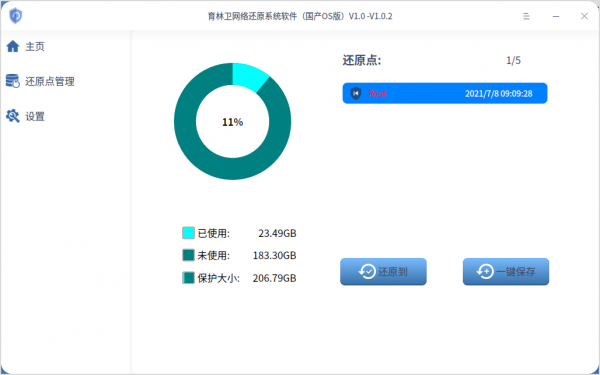
Task: Click the restore point database icon
Action: (13, 81)
